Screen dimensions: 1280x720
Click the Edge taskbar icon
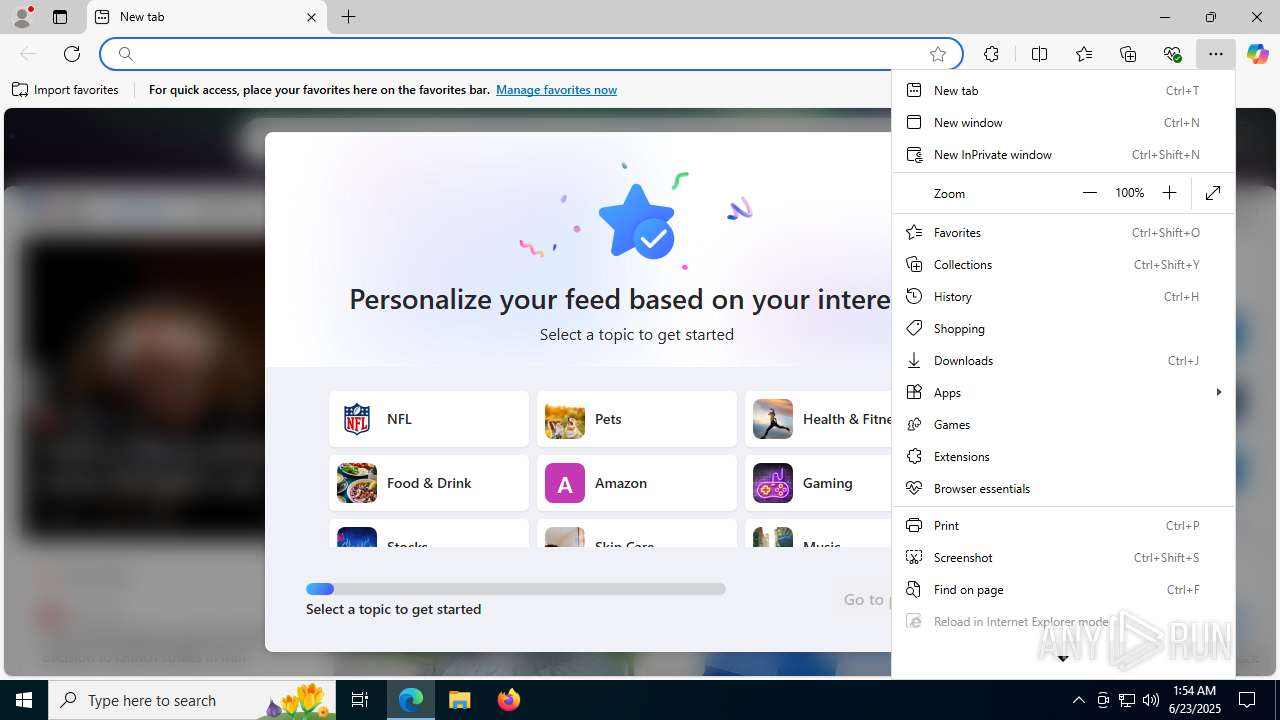(411, 700)
